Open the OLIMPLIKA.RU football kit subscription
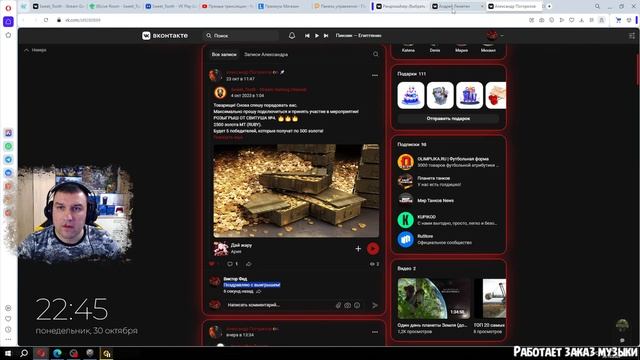This screenshot has height=360, width=640. (448, 162)
